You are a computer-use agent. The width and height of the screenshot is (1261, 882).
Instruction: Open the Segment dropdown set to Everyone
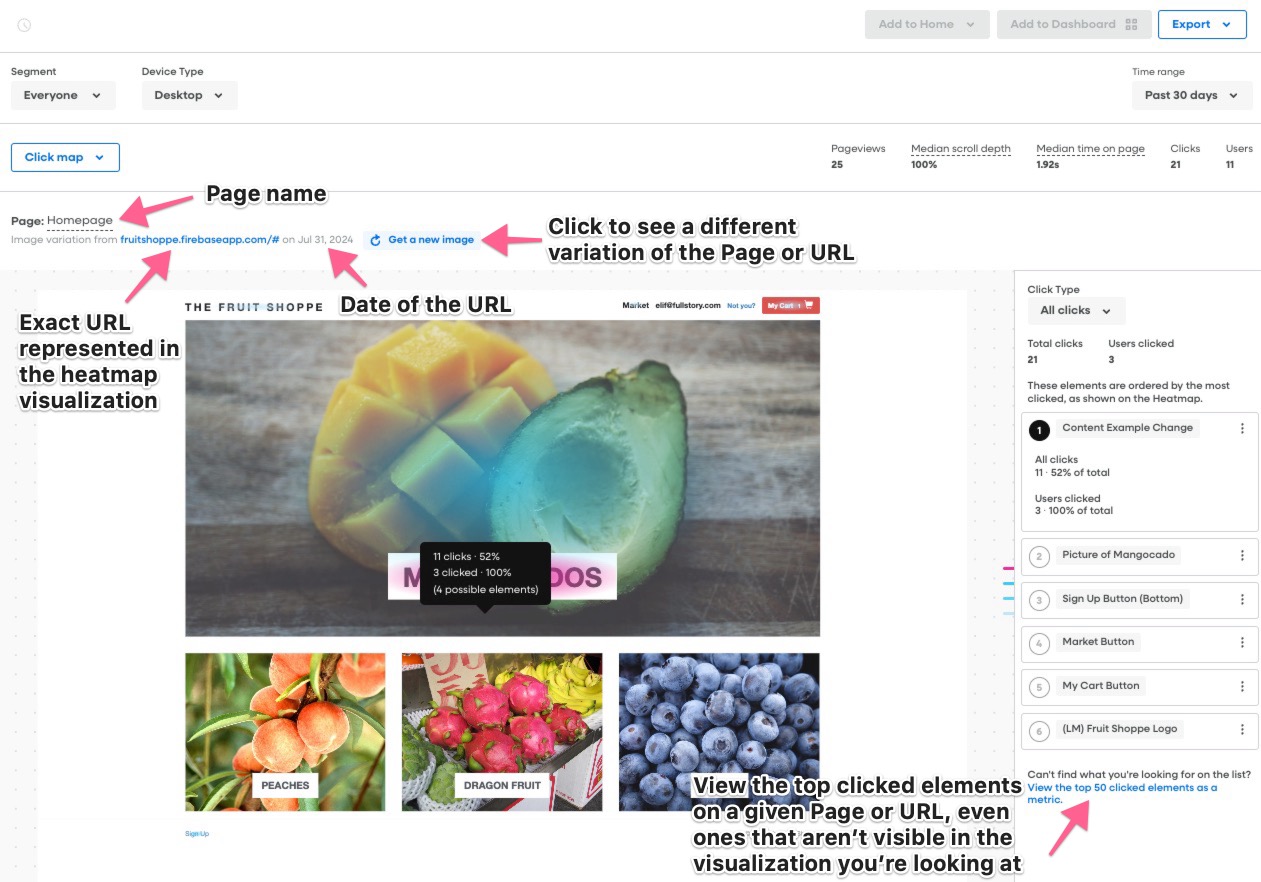point(63,96)
